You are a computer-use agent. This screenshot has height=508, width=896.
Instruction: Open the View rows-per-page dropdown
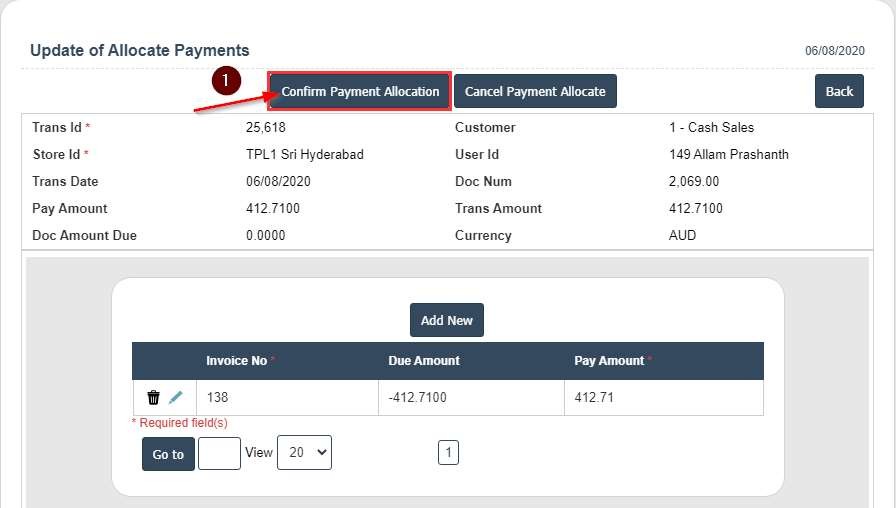click(304, 452)
